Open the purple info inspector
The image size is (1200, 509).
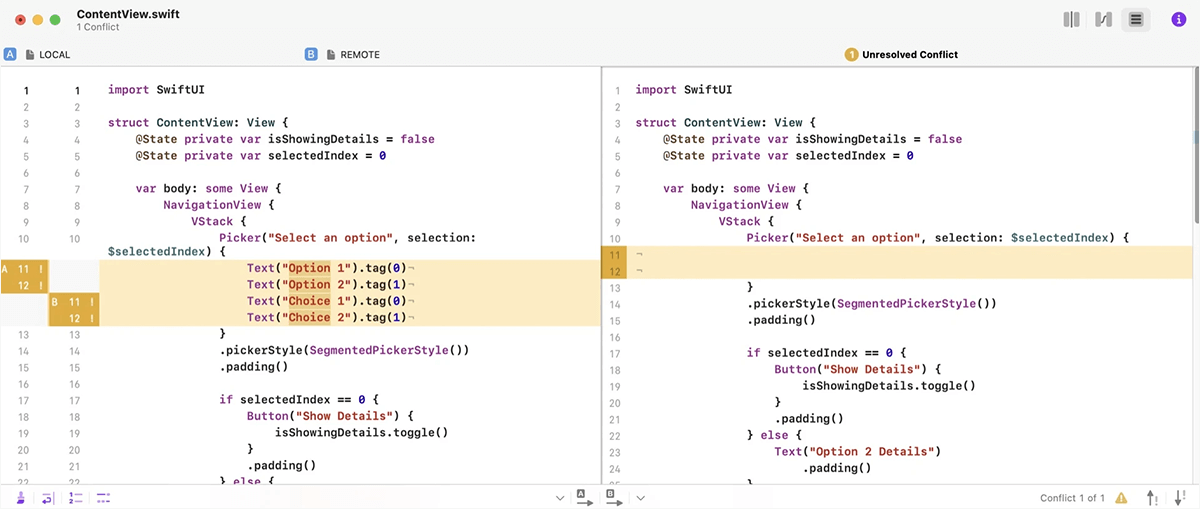coord(1178,19)
